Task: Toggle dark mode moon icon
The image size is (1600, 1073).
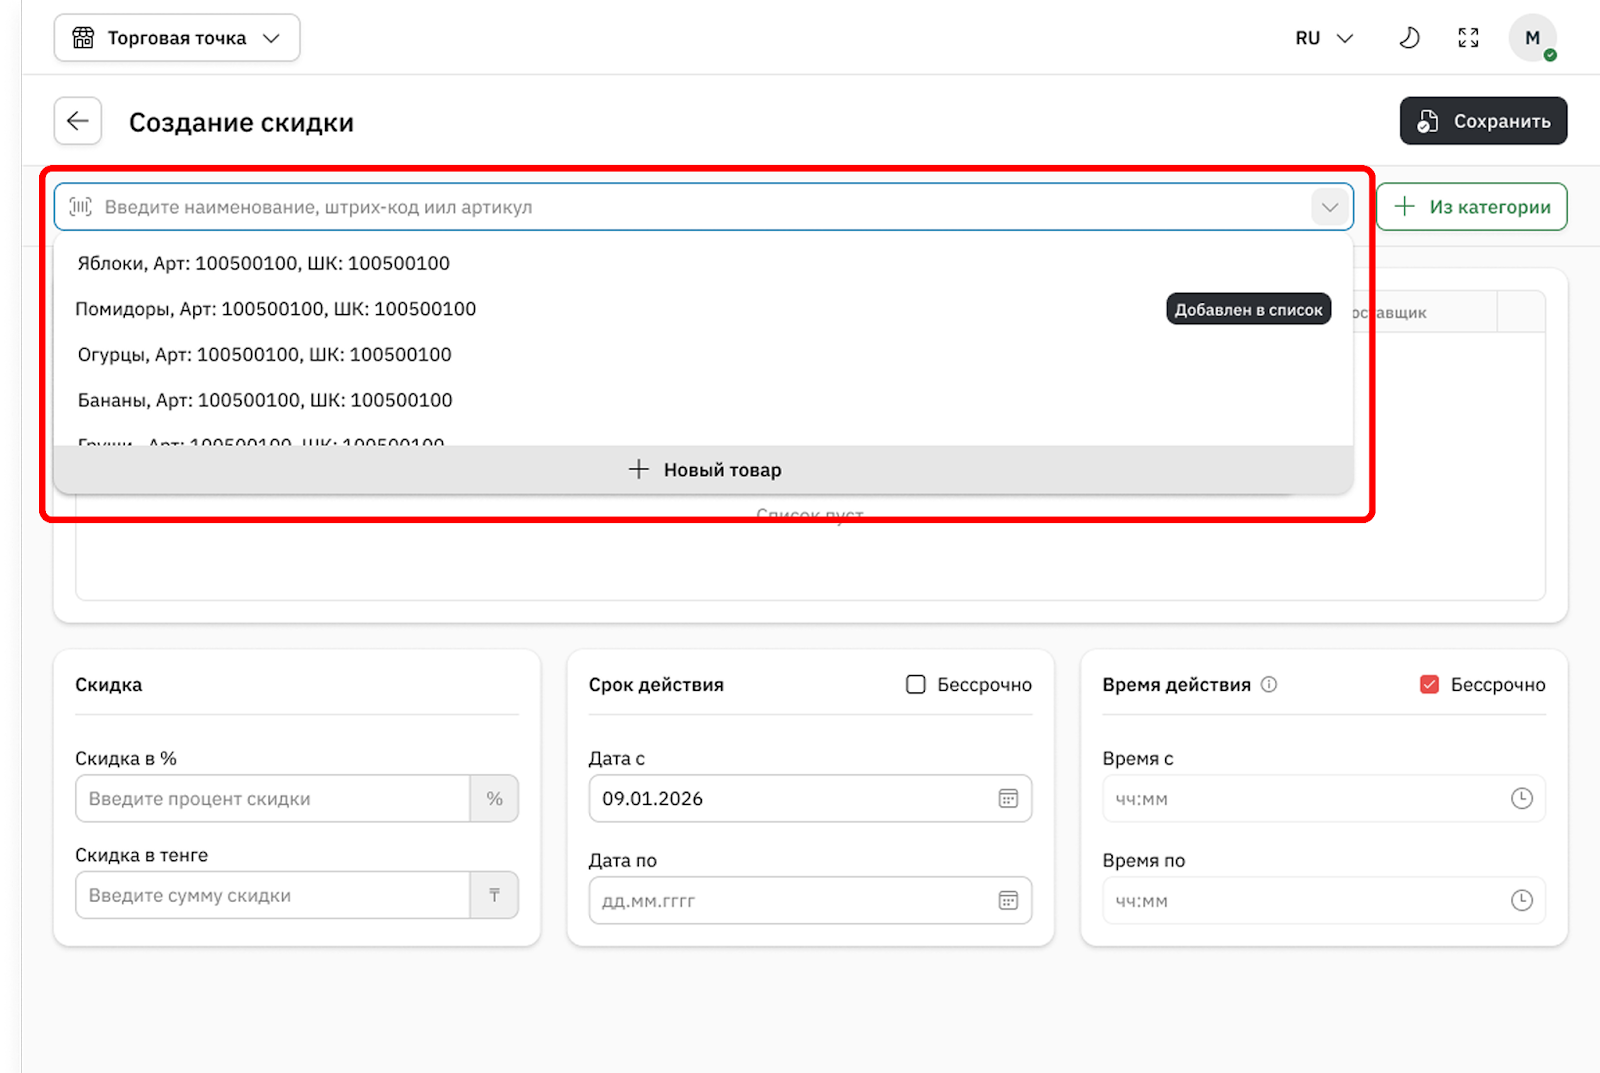Action: tap(1409, 38)
